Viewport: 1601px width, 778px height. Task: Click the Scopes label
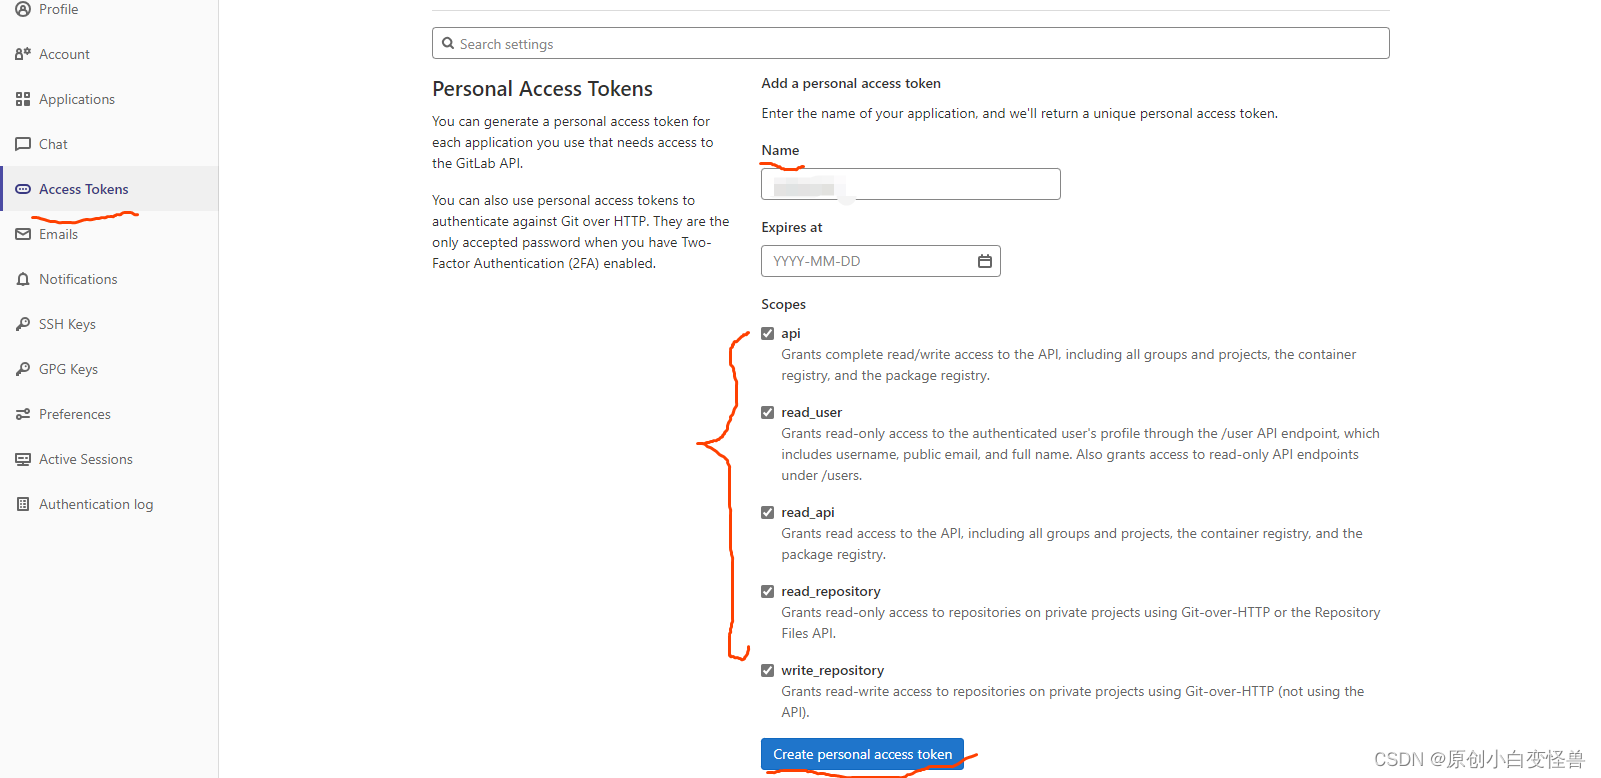[783, 304]
